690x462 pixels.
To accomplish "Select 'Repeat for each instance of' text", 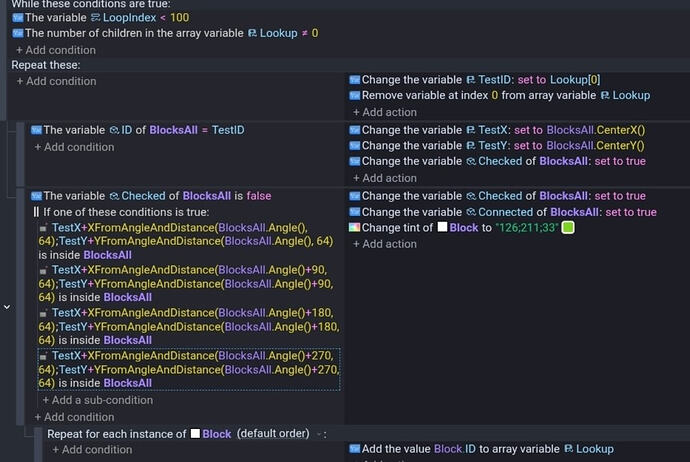I will [117, 434].
